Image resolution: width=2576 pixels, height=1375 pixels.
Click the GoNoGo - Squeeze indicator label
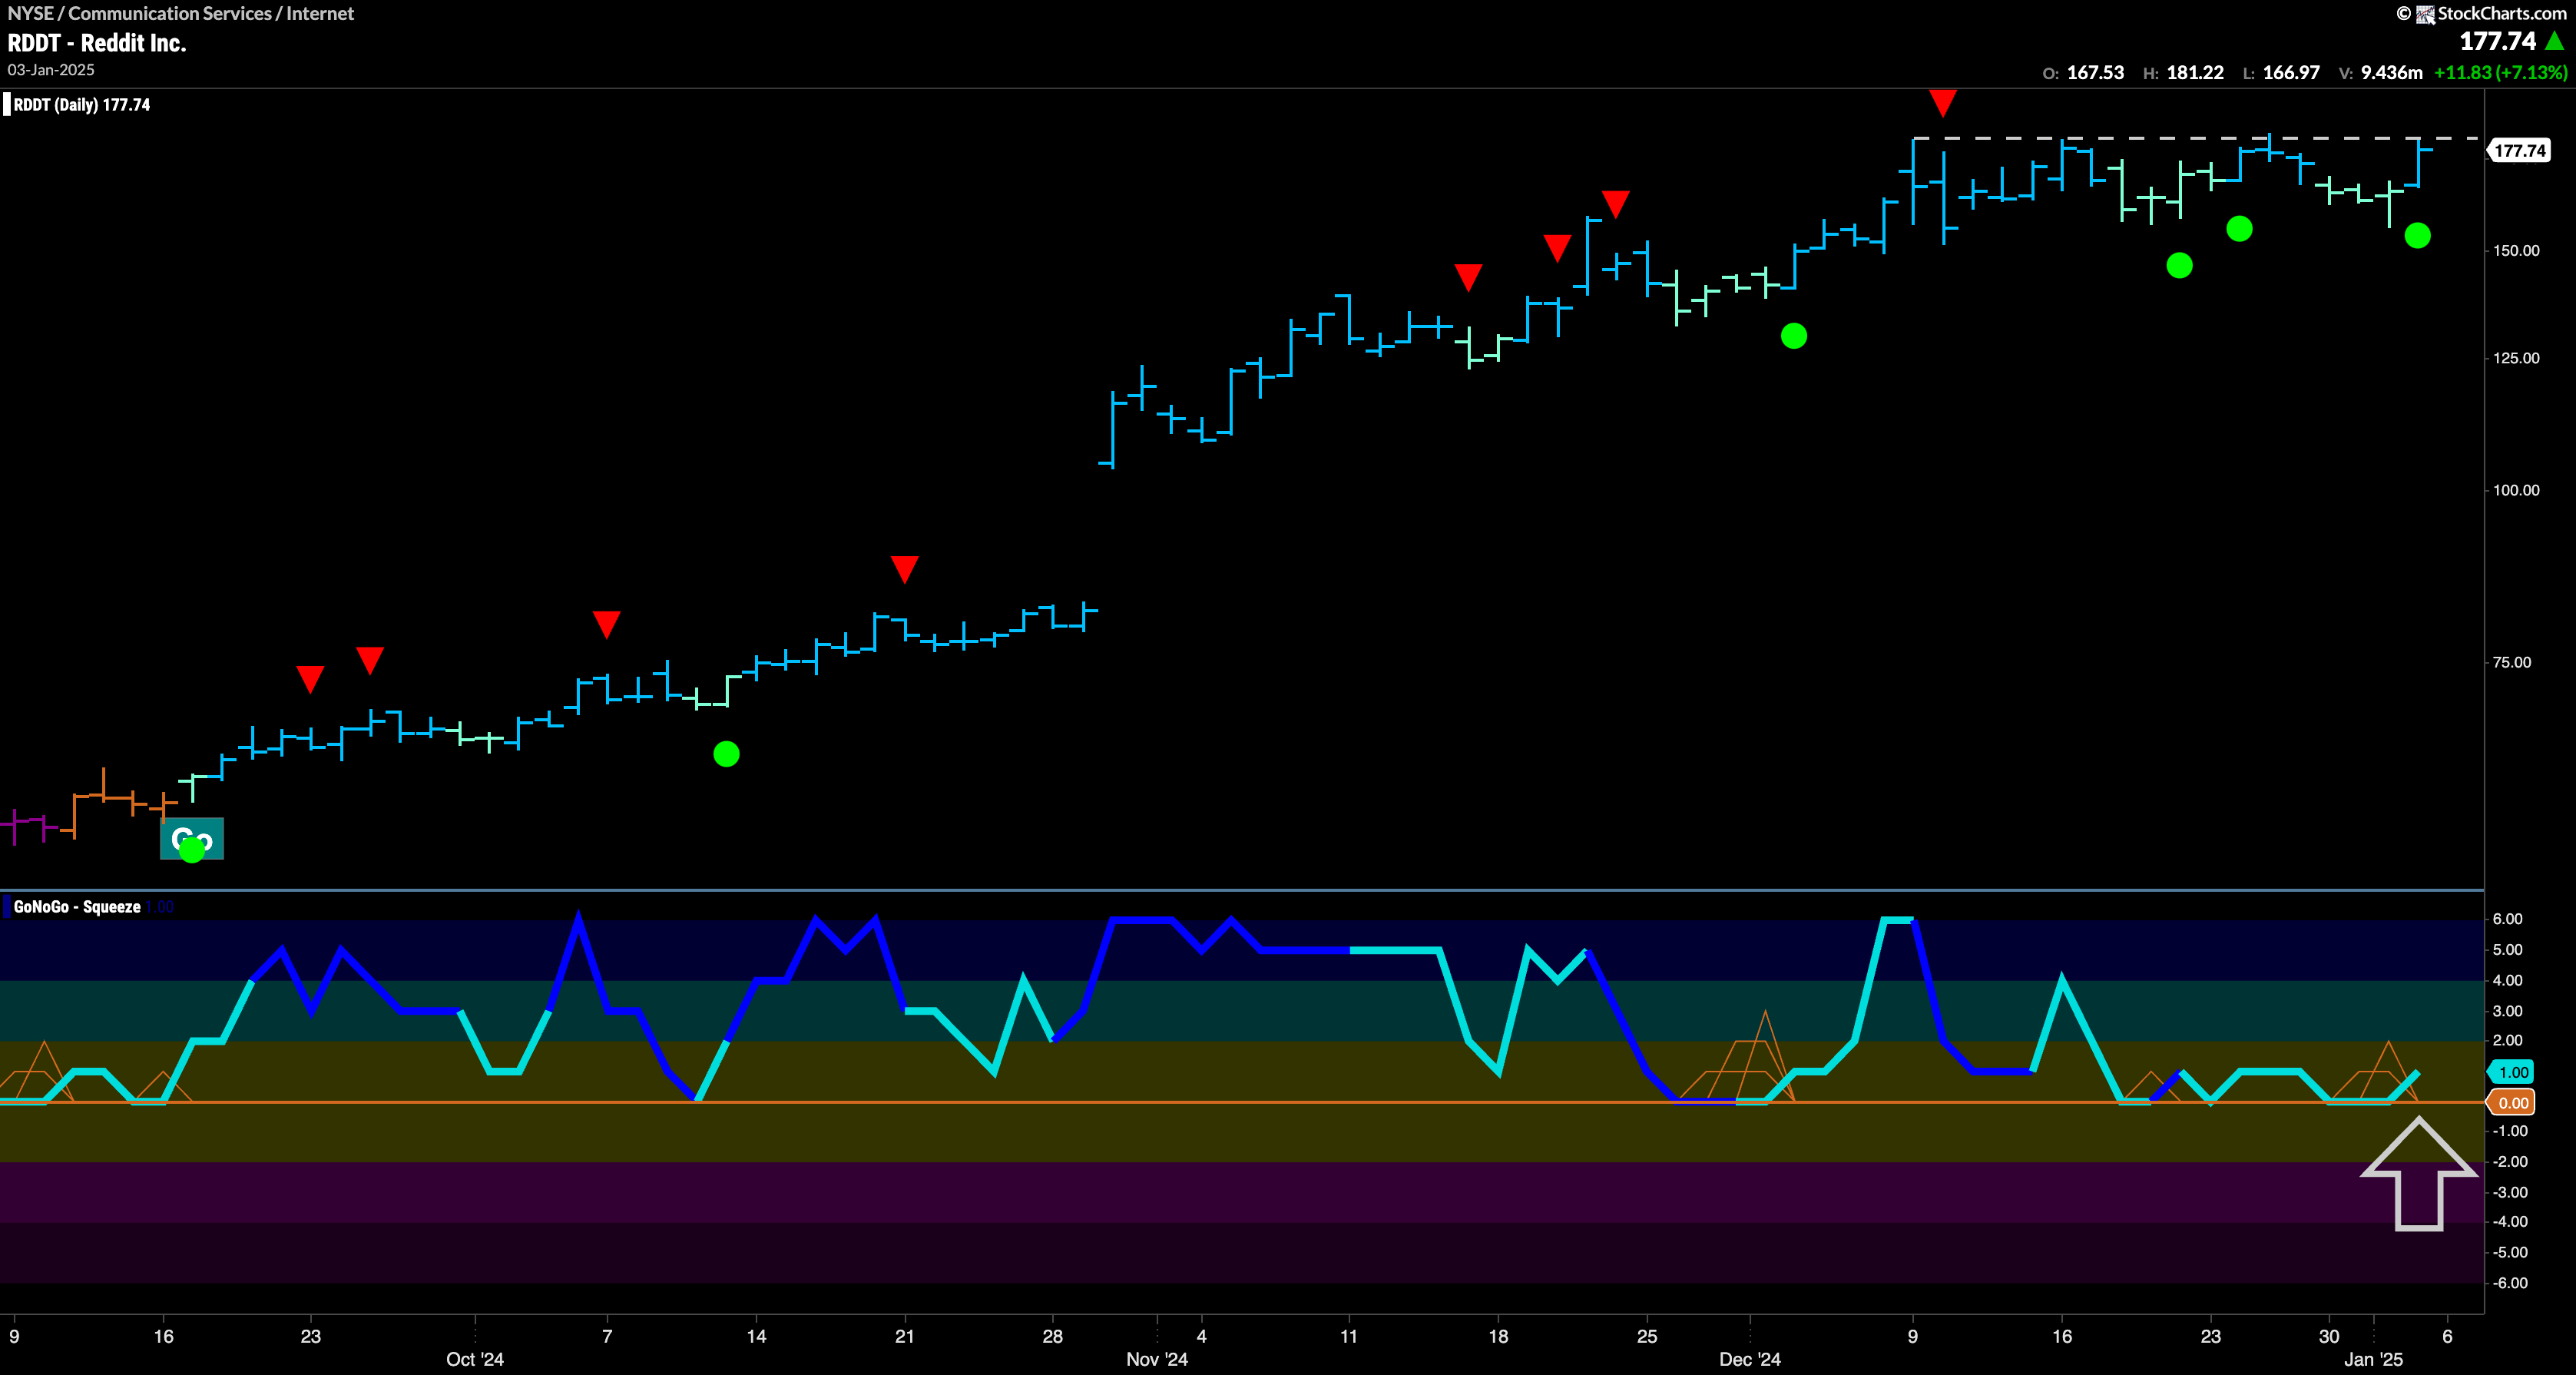pyautogui.click(x=77, y=907)
